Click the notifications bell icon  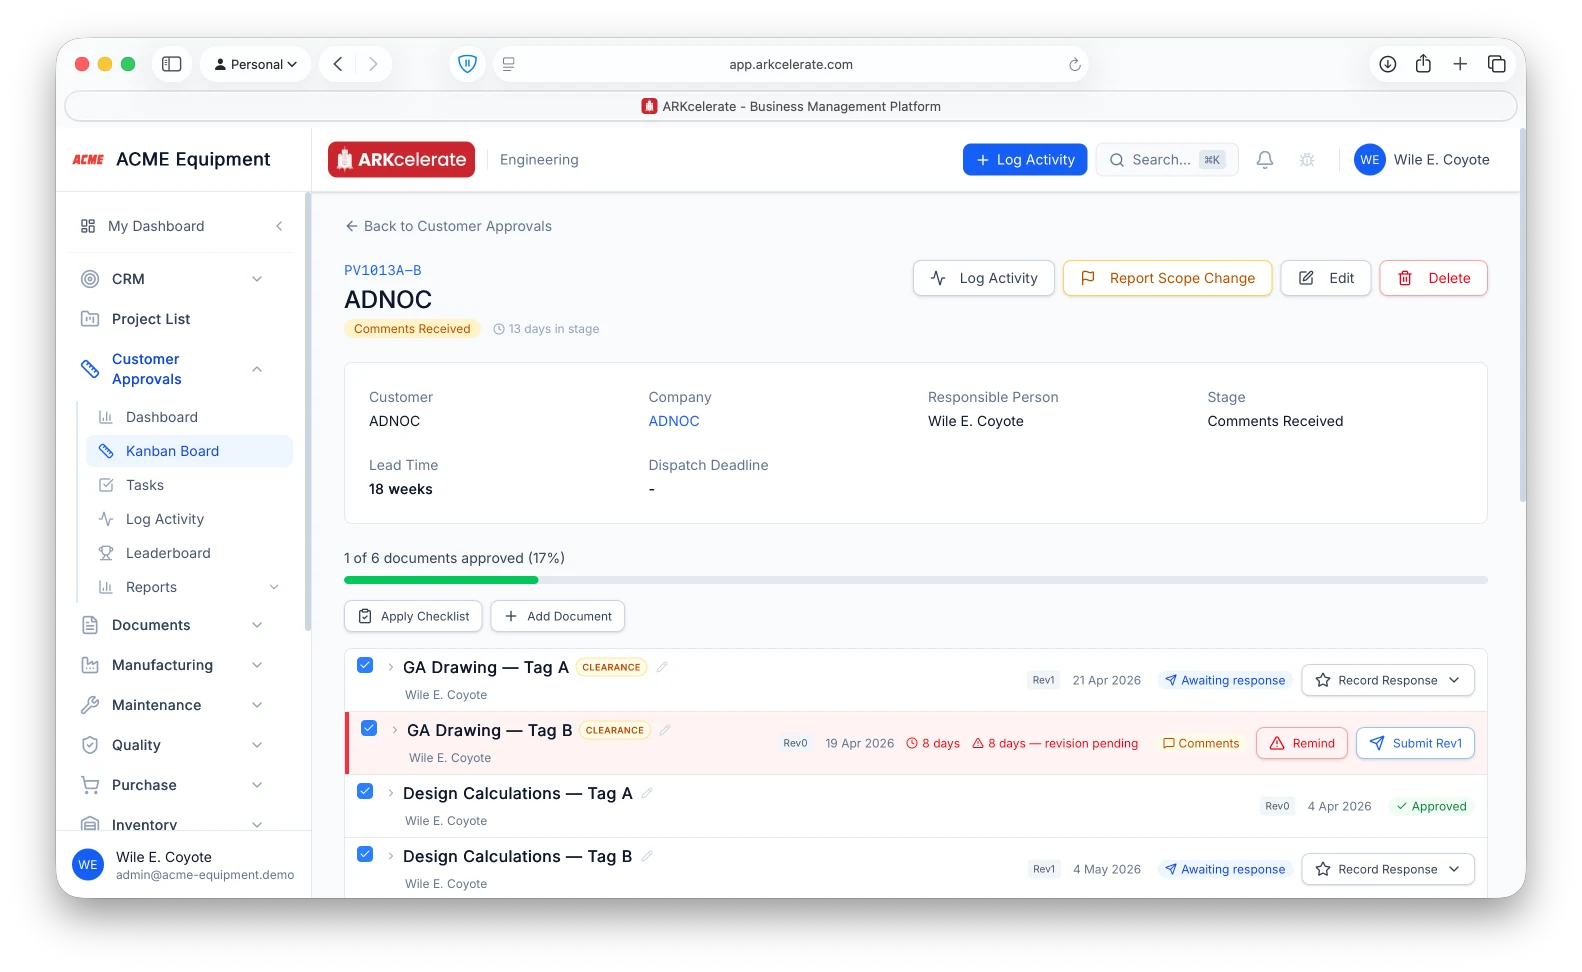tap(1265, 160)
